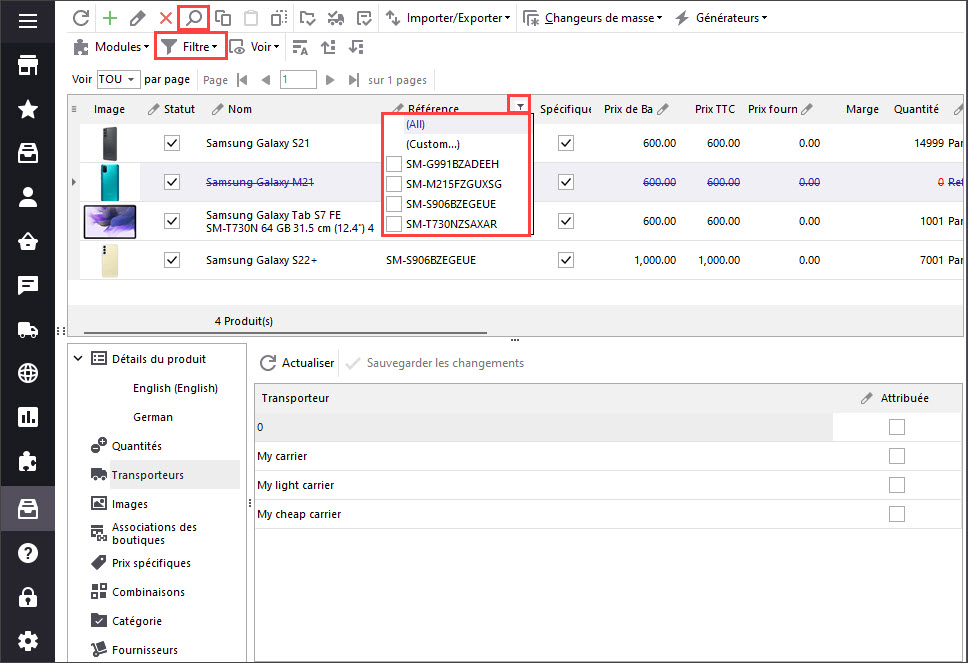Jump to the last page arrow
Image resolution: width=968 pixels, height=663 pixels.
[354, 80]
